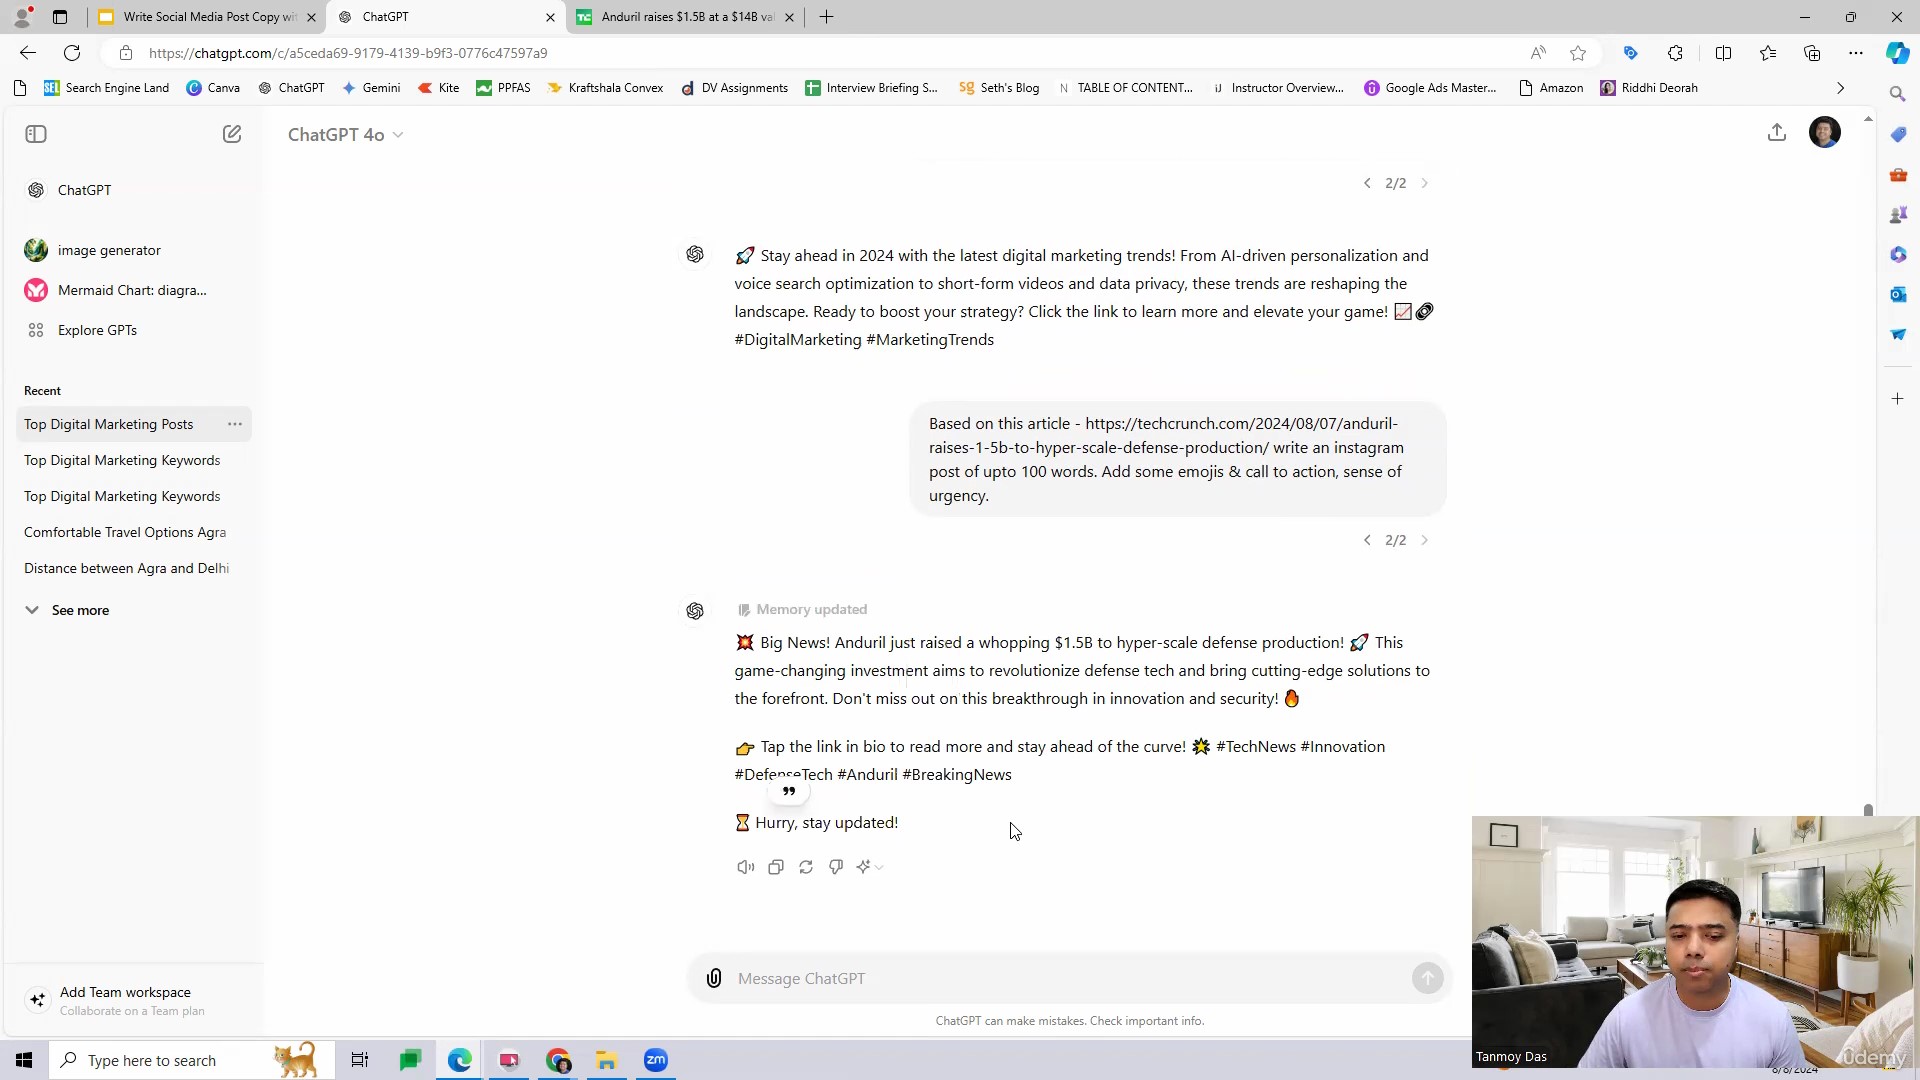Viewport: 1920px width, 1080px height.
Task: Open Windows Start menu
Action: pos(24,1060)
